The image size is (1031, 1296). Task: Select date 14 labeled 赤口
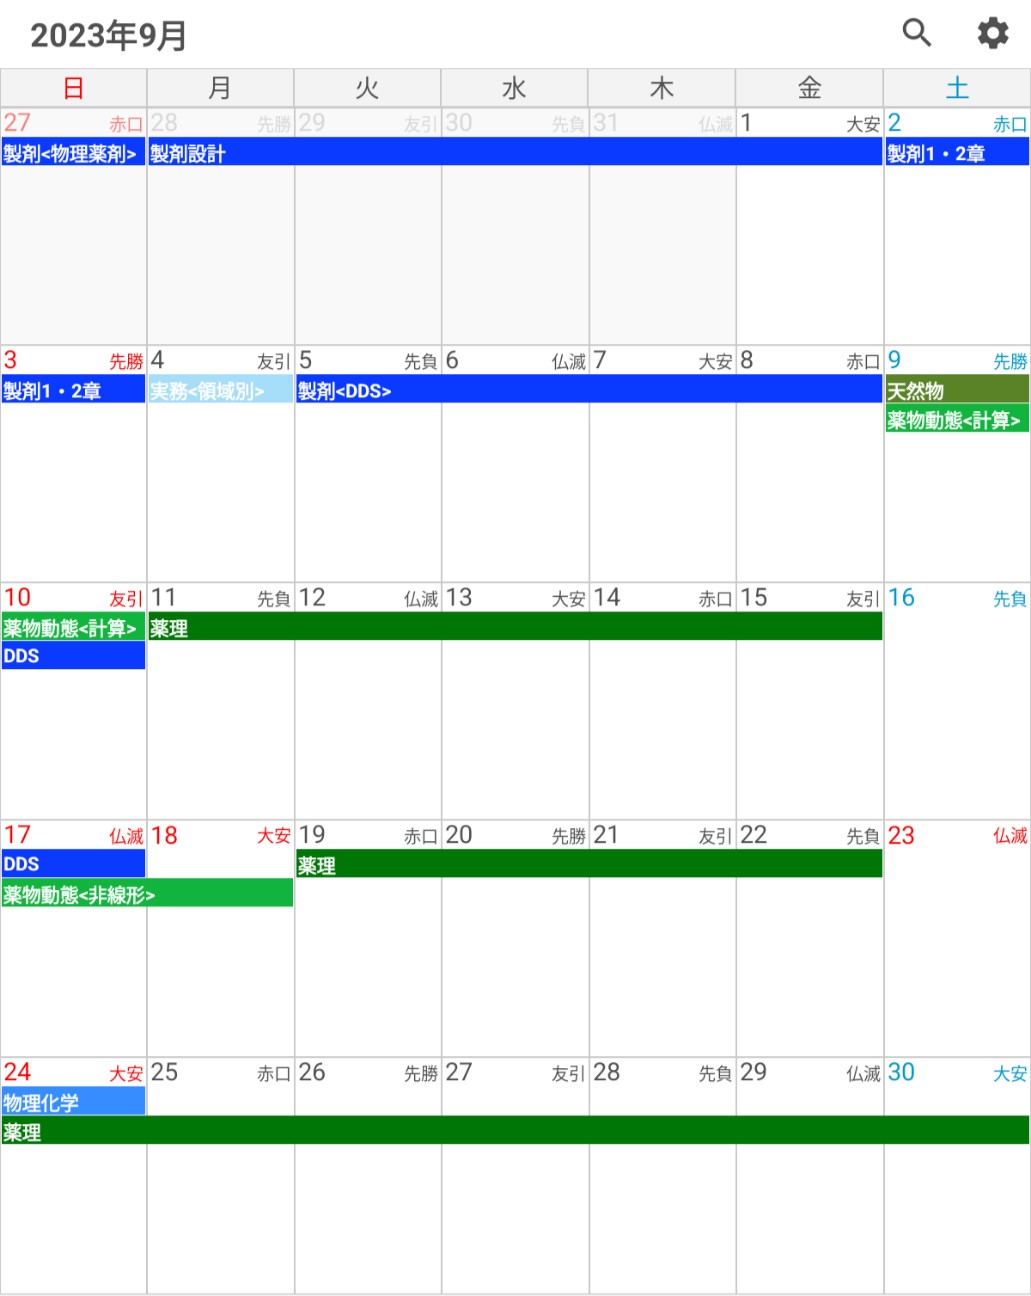(x=662, y=701)
